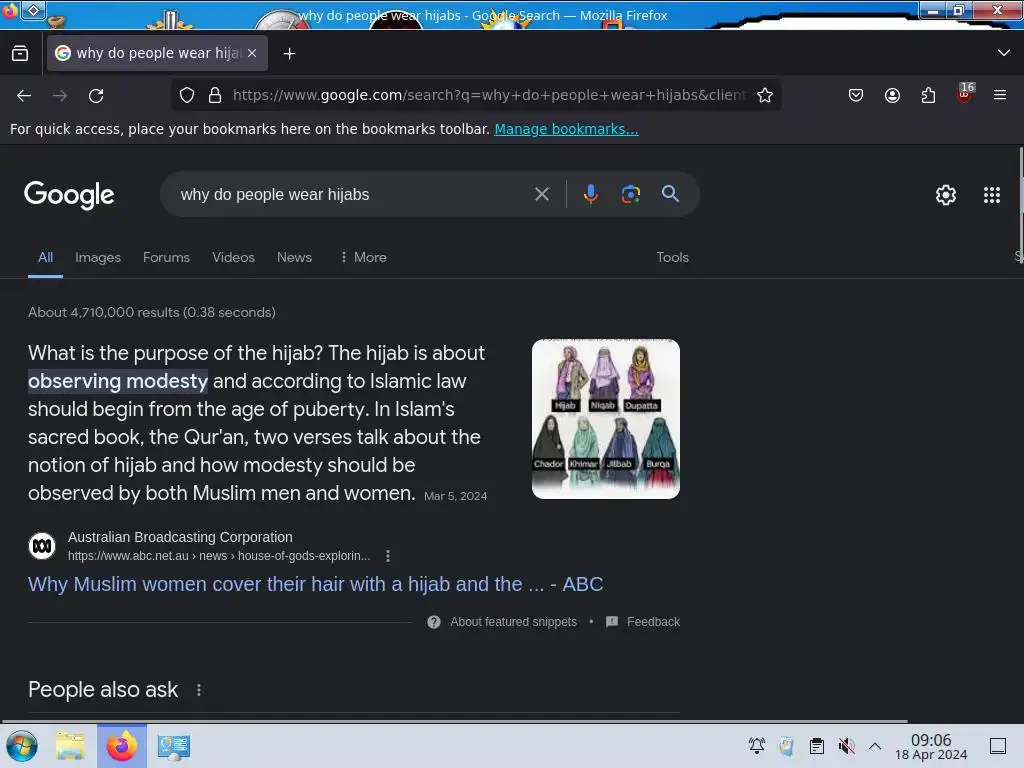
Task: Clear the search query with X
Action: (x=541, y=194)
